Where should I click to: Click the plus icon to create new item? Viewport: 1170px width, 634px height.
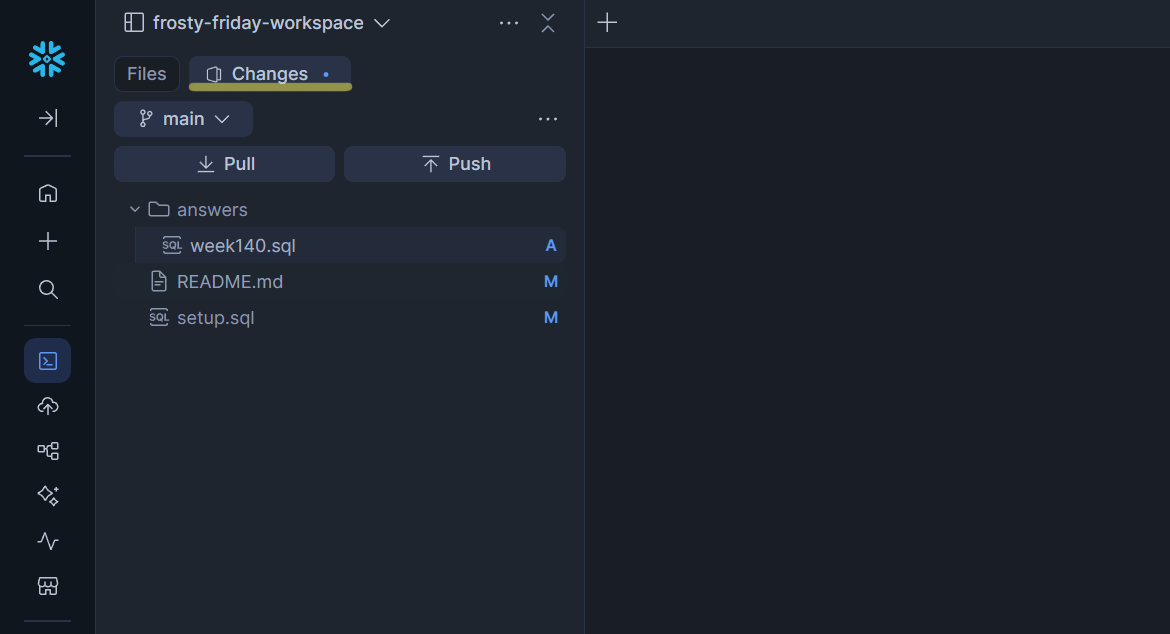pyautogui.click(x=47, y=240)
